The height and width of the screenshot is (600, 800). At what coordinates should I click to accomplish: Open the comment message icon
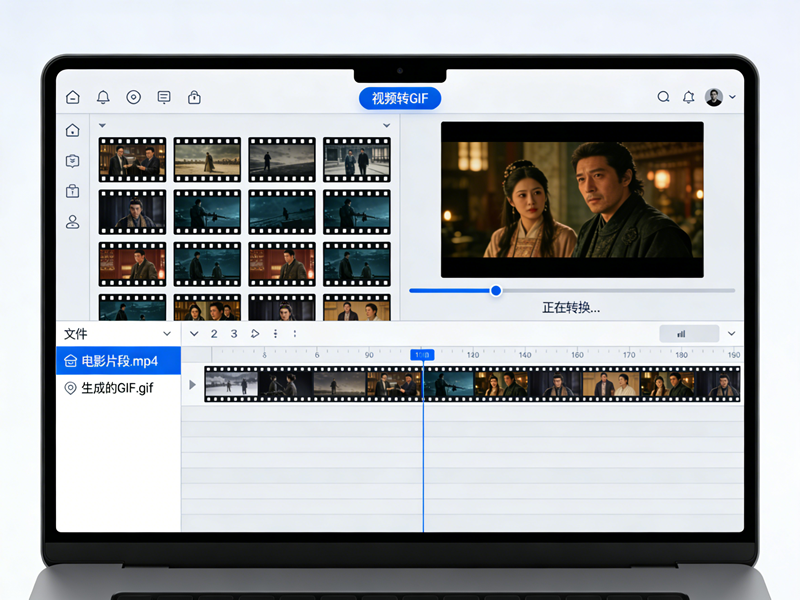pyautogui.click(x=164, y=97)
